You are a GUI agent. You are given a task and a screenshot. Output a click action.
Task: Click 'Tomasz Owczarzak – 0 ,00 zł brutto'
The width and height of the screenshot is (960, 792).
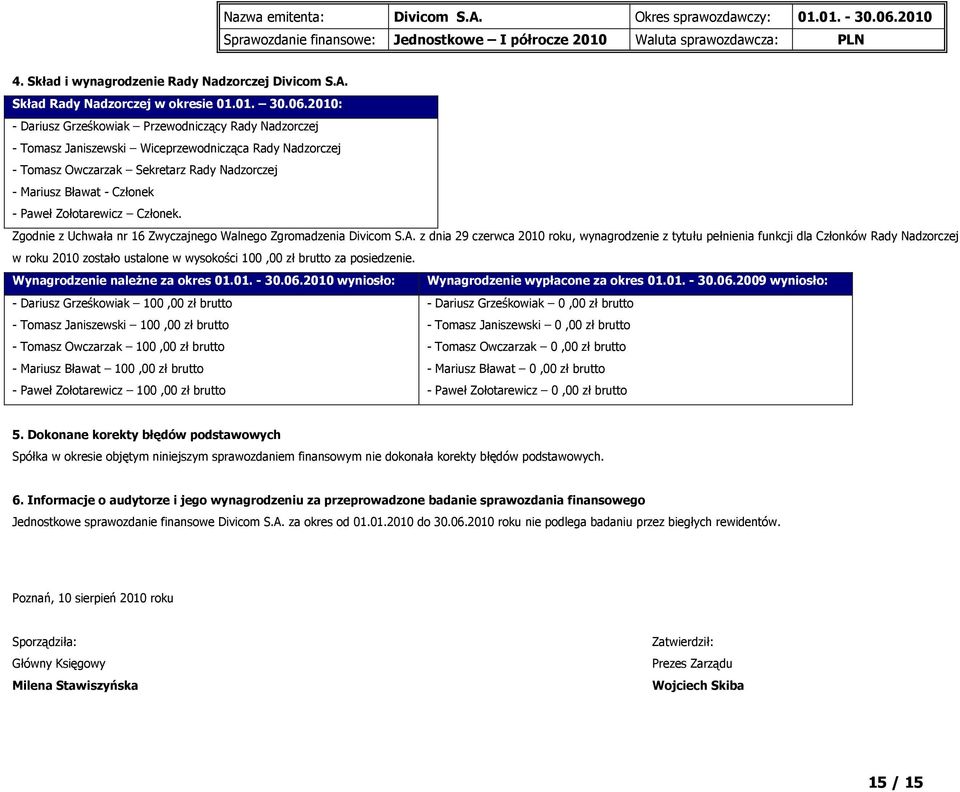point(527,347)
